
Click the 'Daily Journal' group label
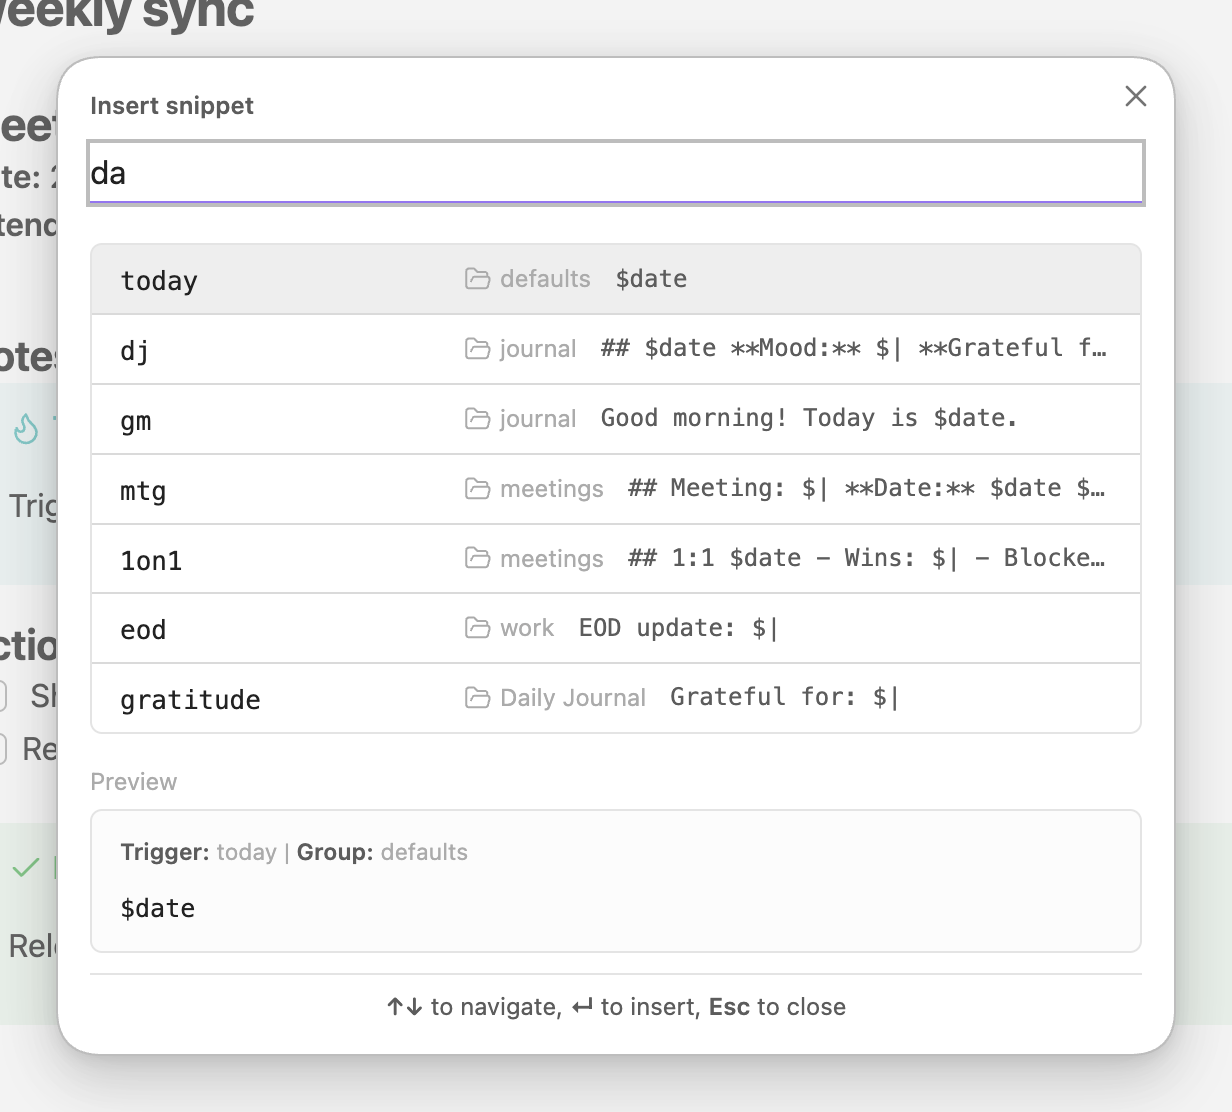click(x=573, y=698)
